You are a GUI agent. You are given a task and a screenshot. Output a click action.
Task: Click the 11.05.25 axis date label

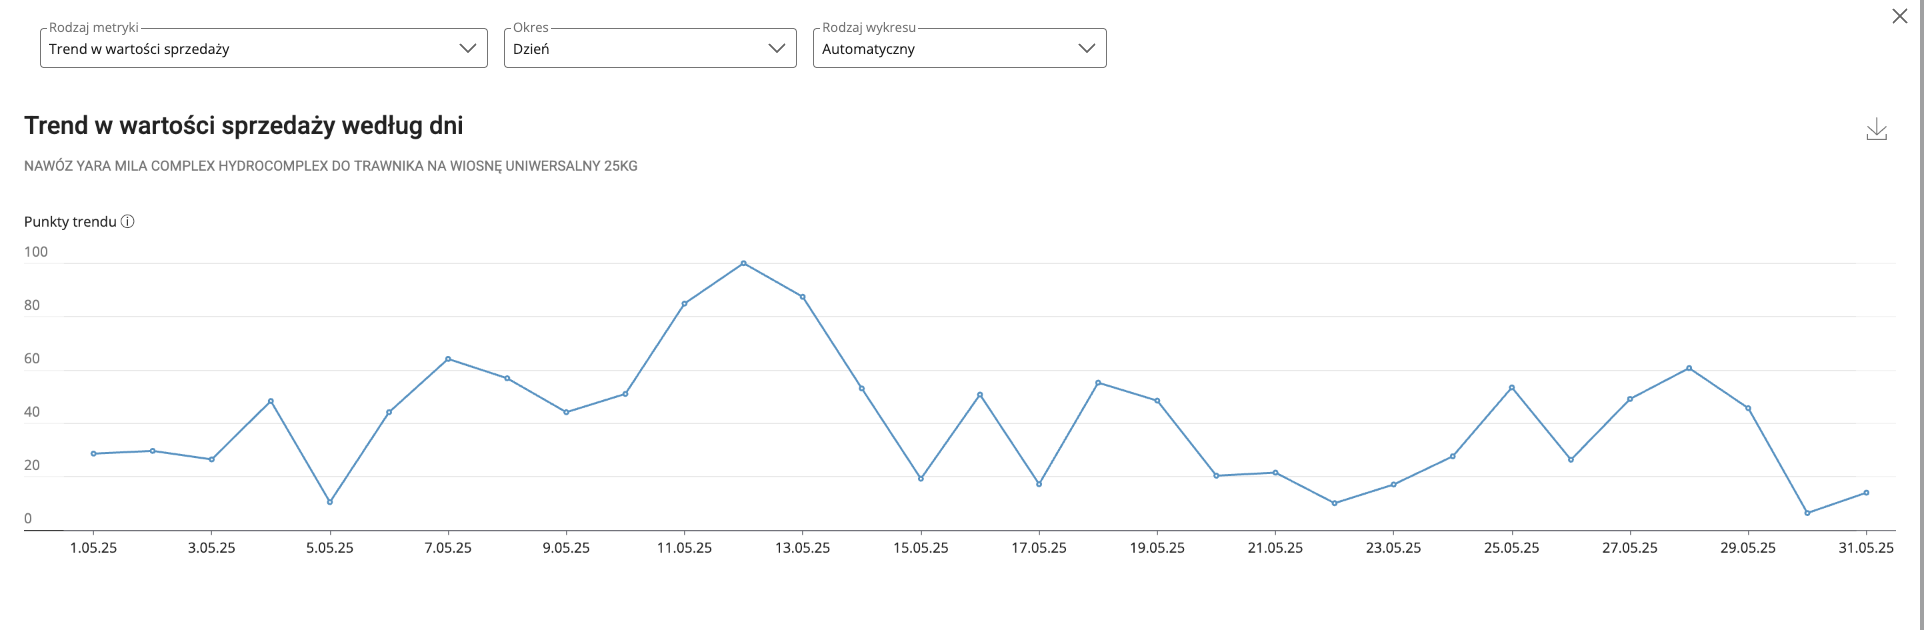(684, 548)
